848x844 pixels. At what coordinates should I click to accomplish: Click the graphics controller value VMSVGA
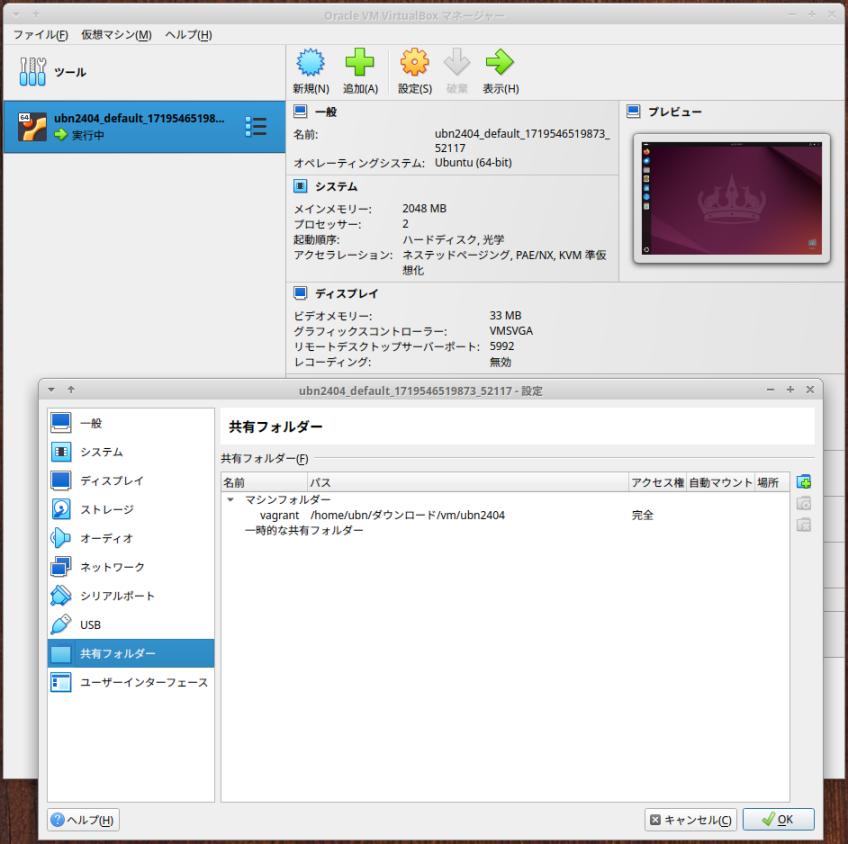pos(511,331)
